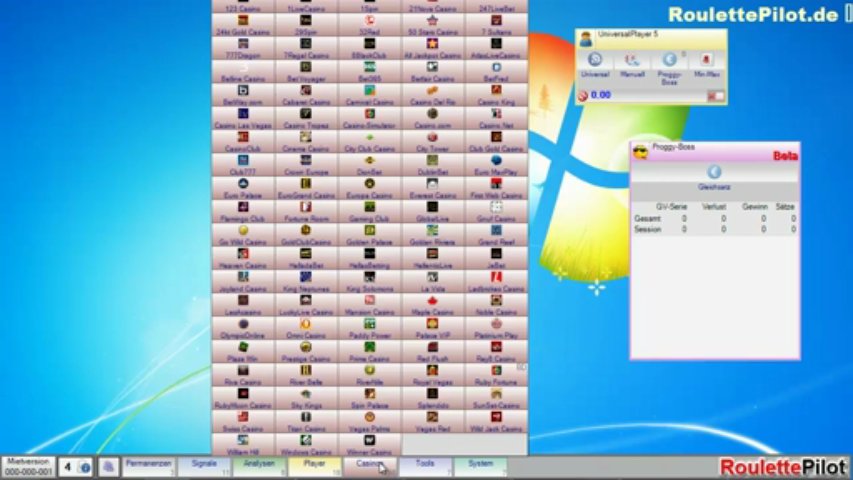Viewport: 853px width, 480px height.
Task: Expand the Tools menu
Action: click(425, 466)
